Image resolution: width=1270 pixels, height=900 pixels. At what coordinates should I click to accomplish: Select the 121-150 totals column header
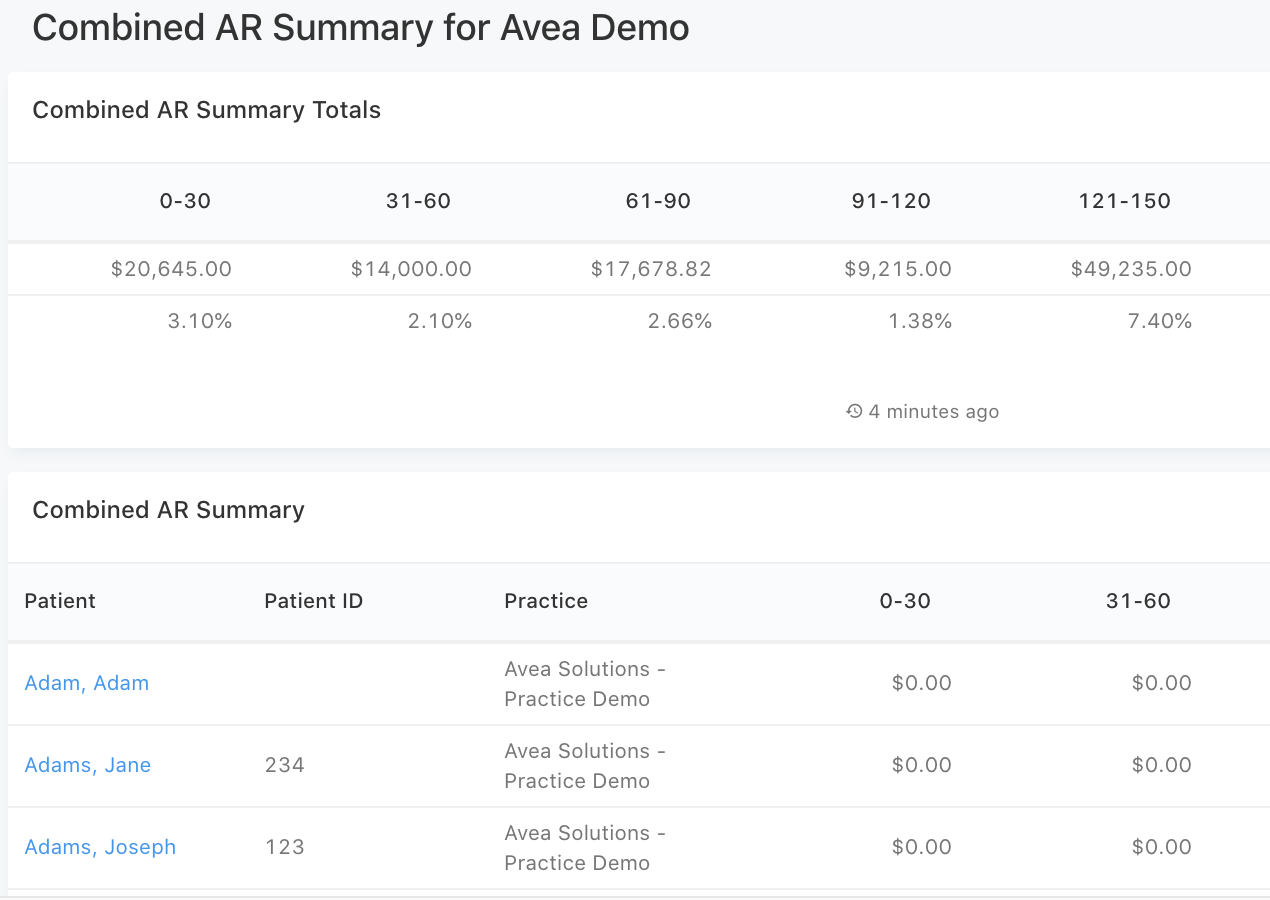coord(1125,201)
